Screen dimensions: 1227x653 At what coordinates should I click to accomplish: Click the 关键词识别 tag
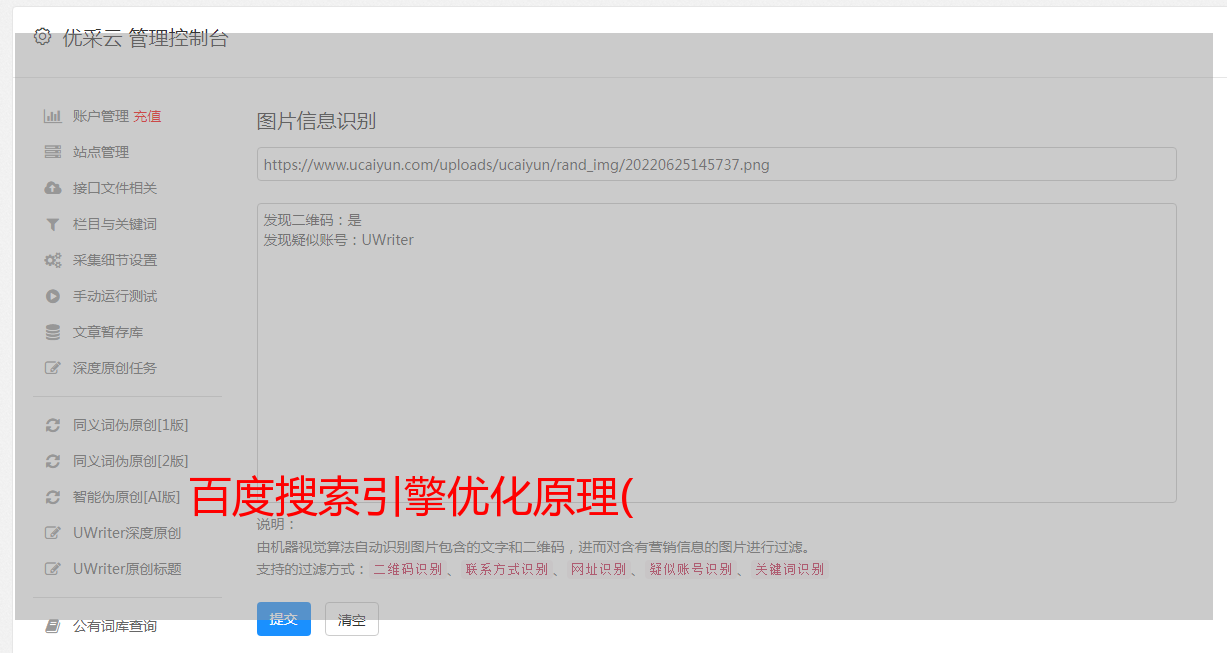790,569
